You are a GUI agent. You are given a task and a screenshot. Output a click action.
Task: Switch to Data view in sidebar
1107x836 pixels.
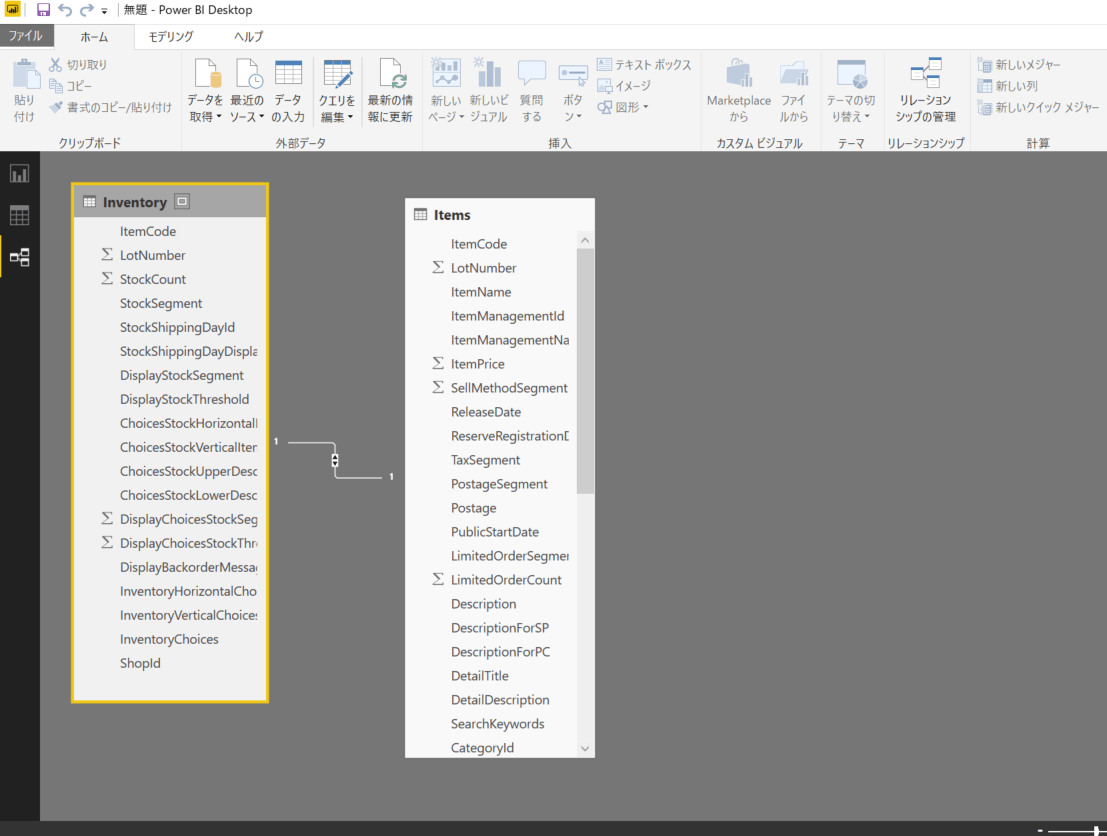[x=19, y=215]
